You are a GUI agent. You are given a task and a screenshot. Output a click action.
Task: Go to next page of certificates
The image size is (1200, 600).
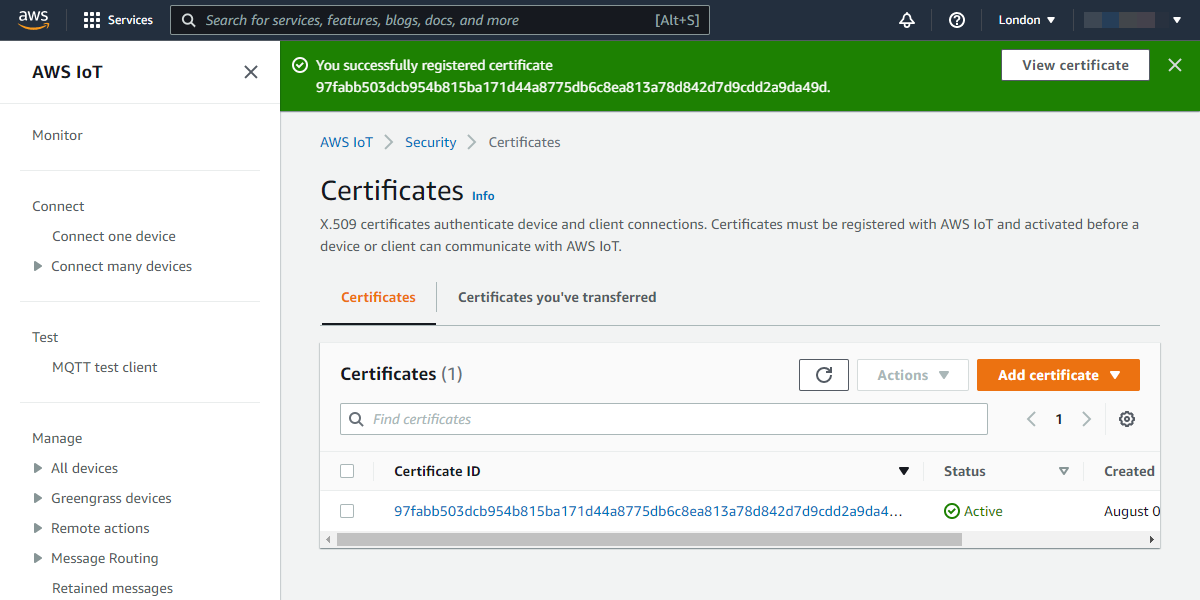click(x=1087, y=419)
